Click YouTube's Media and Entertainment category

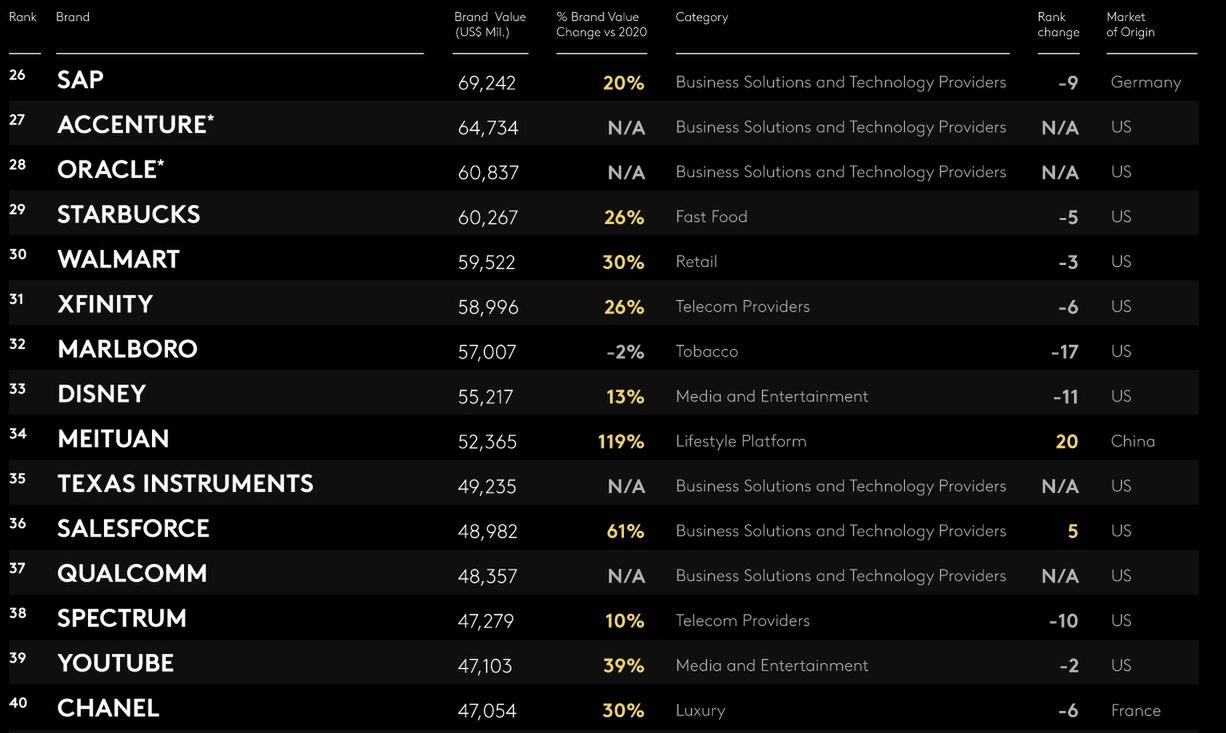(x=771, y=665)
